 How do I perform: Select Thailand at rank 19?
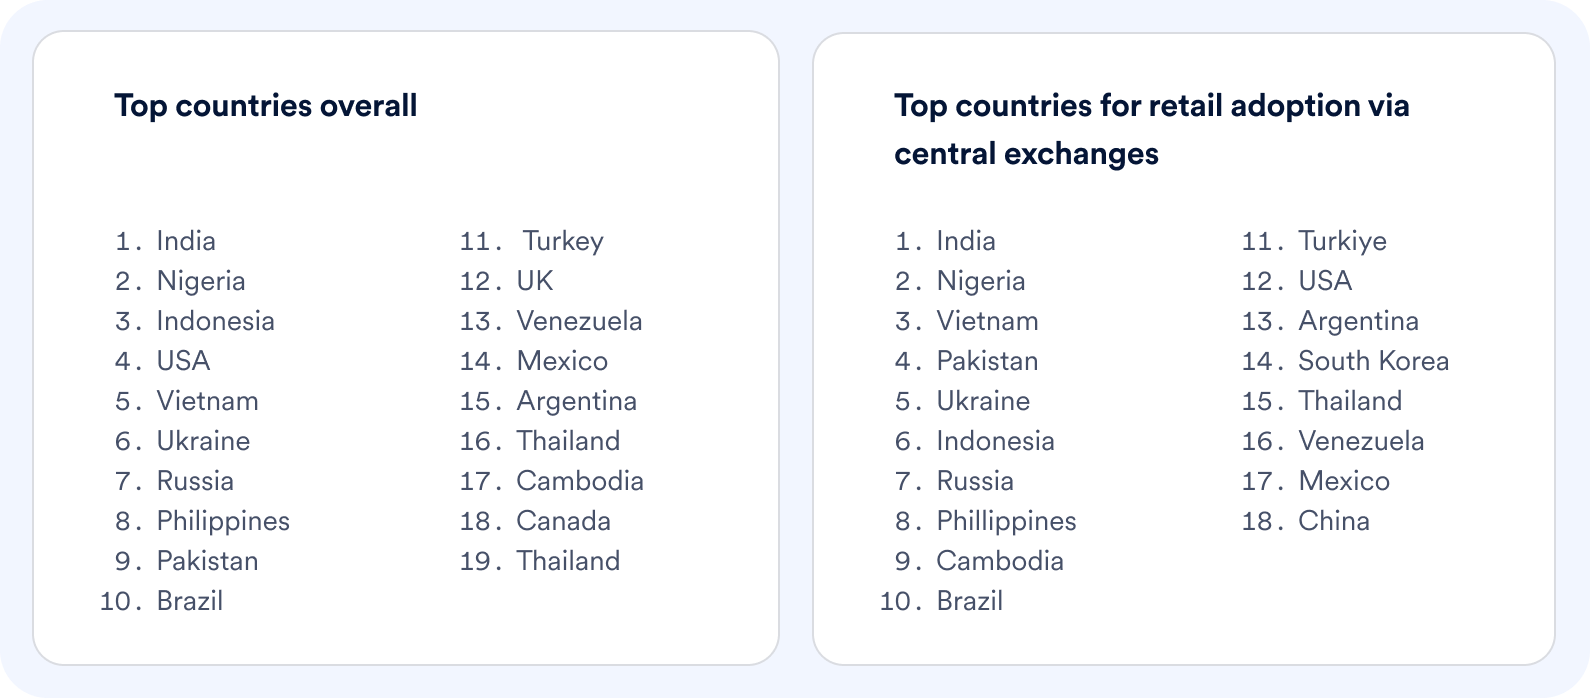coord(568,561)
